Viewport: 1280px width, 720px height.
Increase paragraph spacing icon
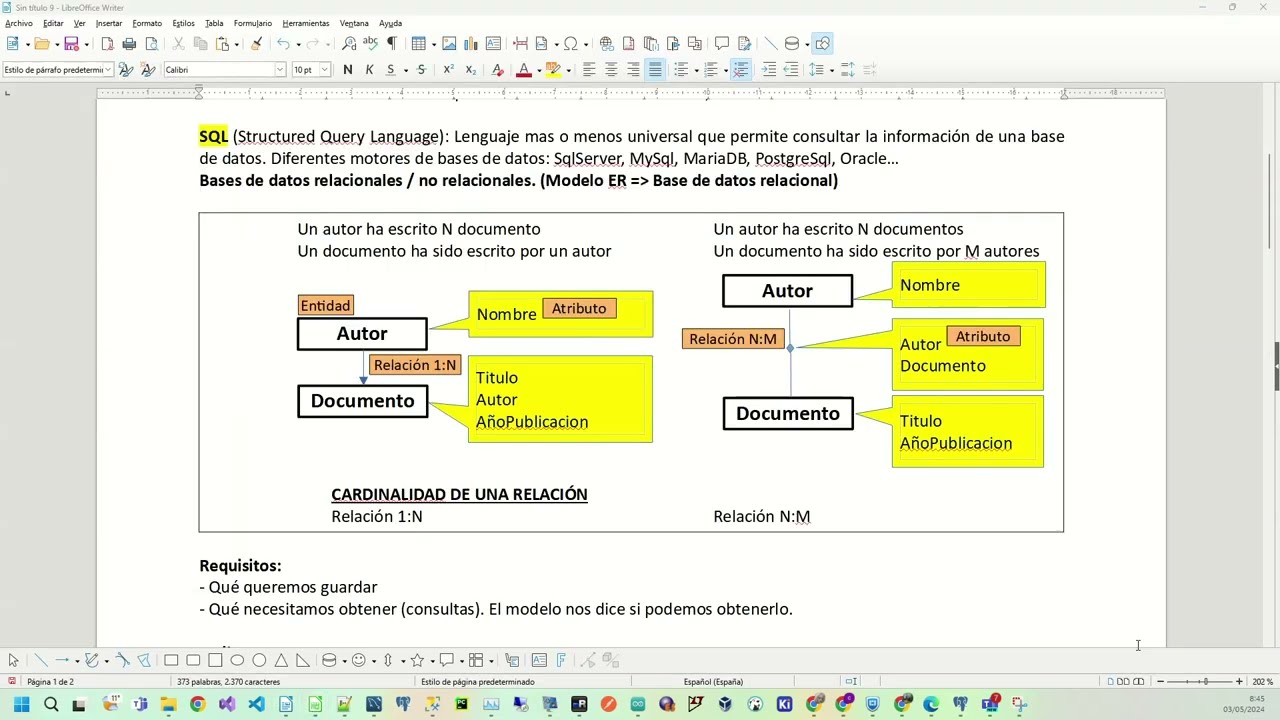click(847, 70)
